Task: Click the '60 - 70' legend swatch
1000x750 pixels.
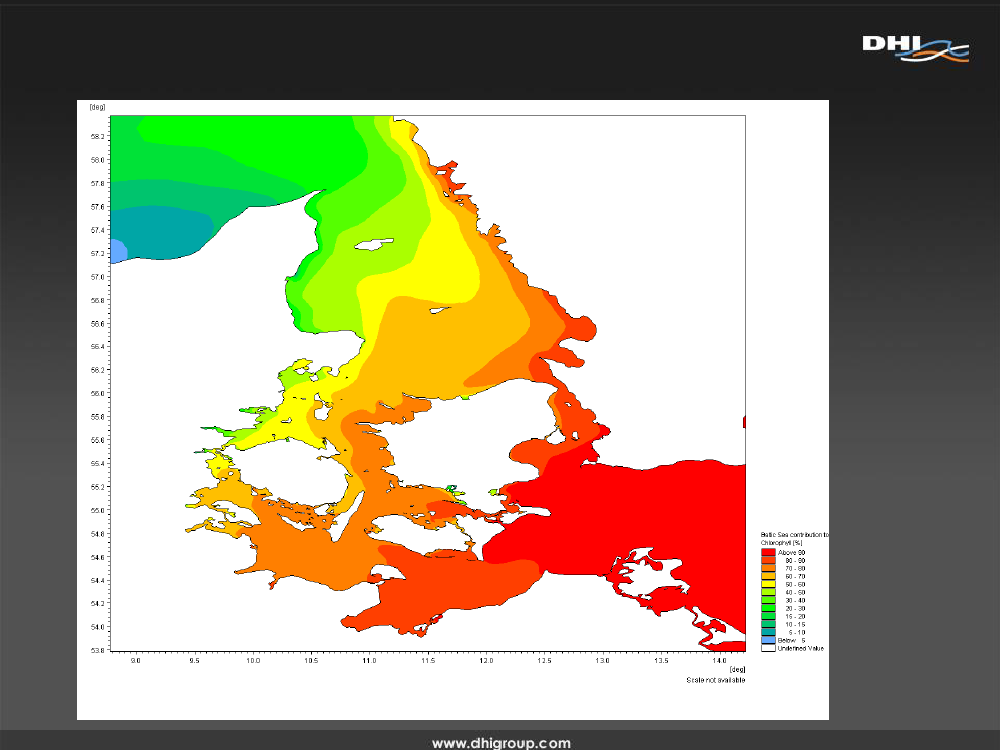Action: [x=768, y=577]
